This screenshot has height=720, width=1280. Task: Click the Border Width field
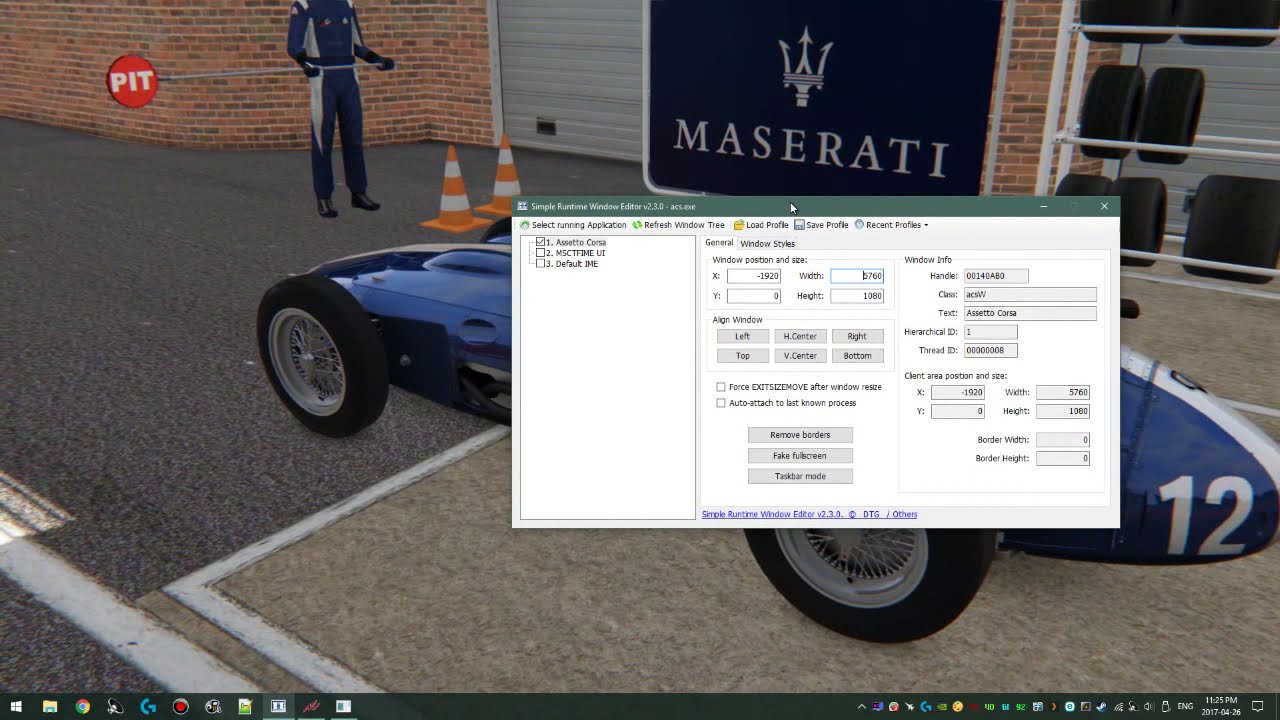pos(1063,440)
